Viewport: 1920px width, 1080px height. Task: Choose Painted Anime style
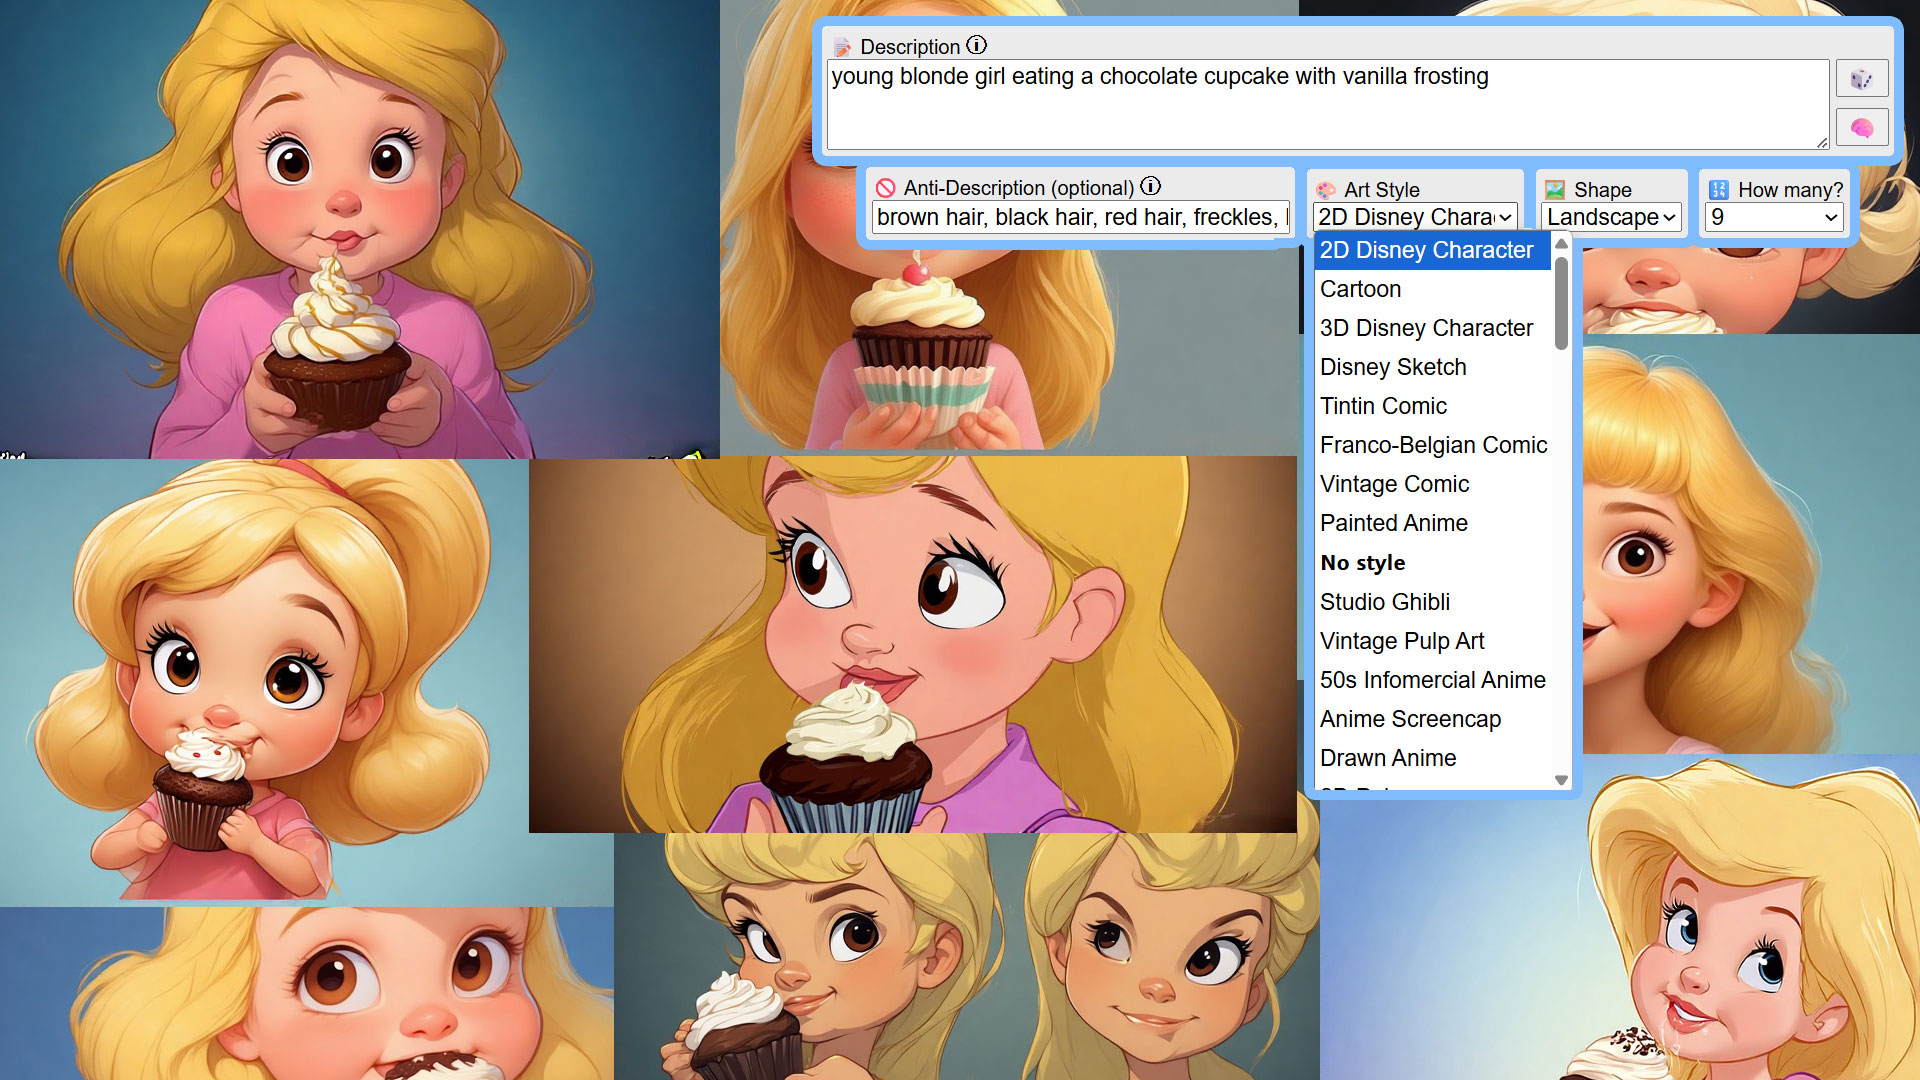[x=1432, y=523]
